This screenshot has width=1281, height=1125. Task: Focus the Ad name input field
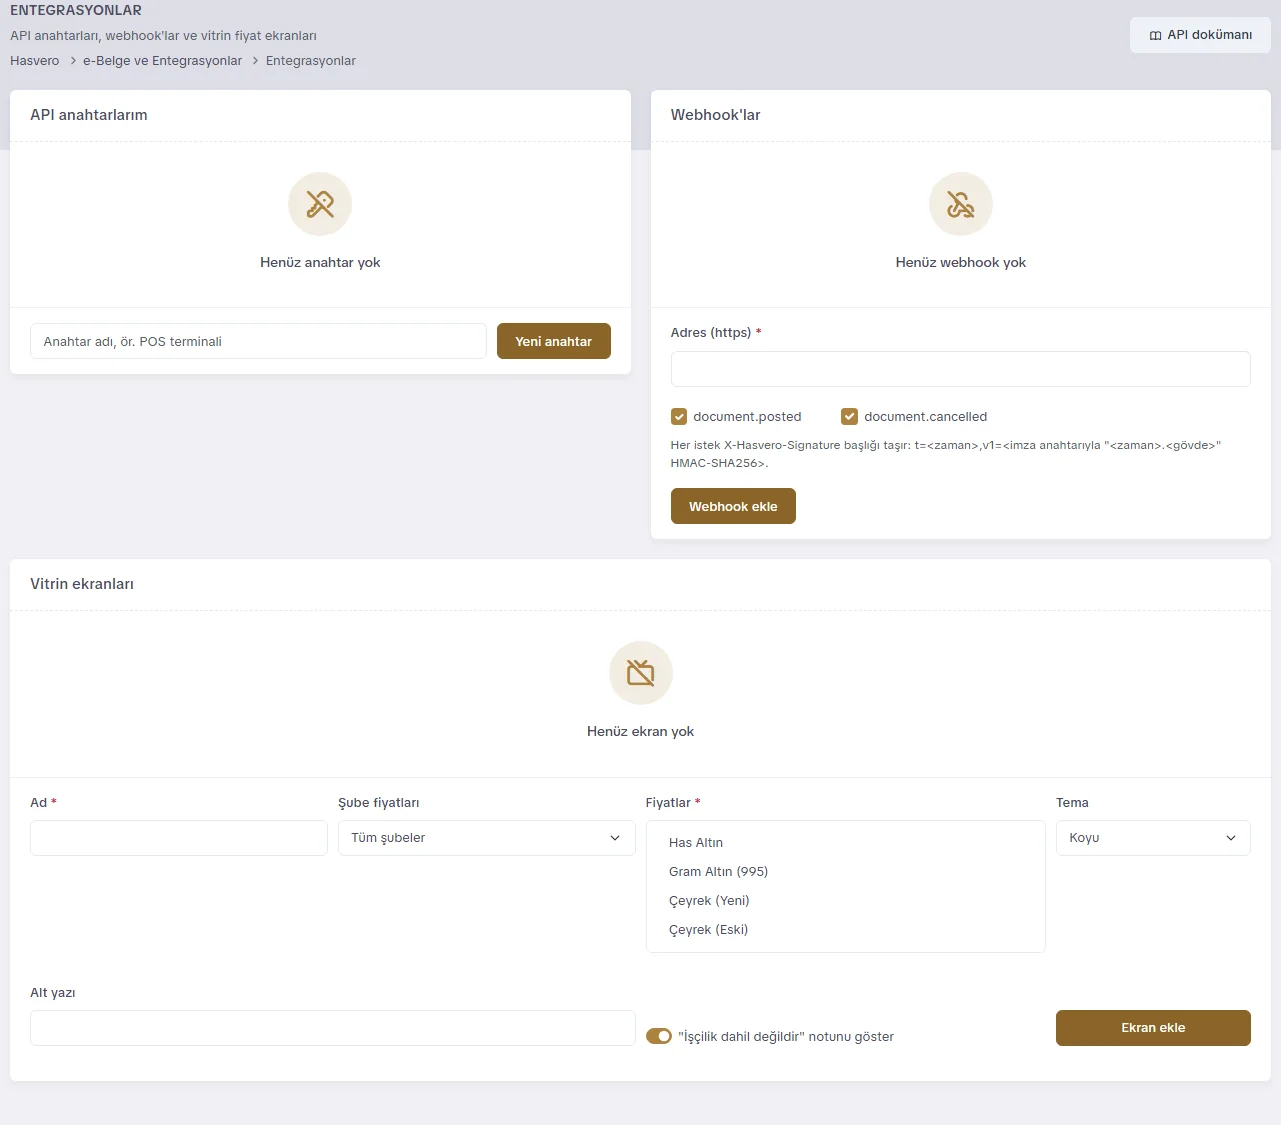179,838
